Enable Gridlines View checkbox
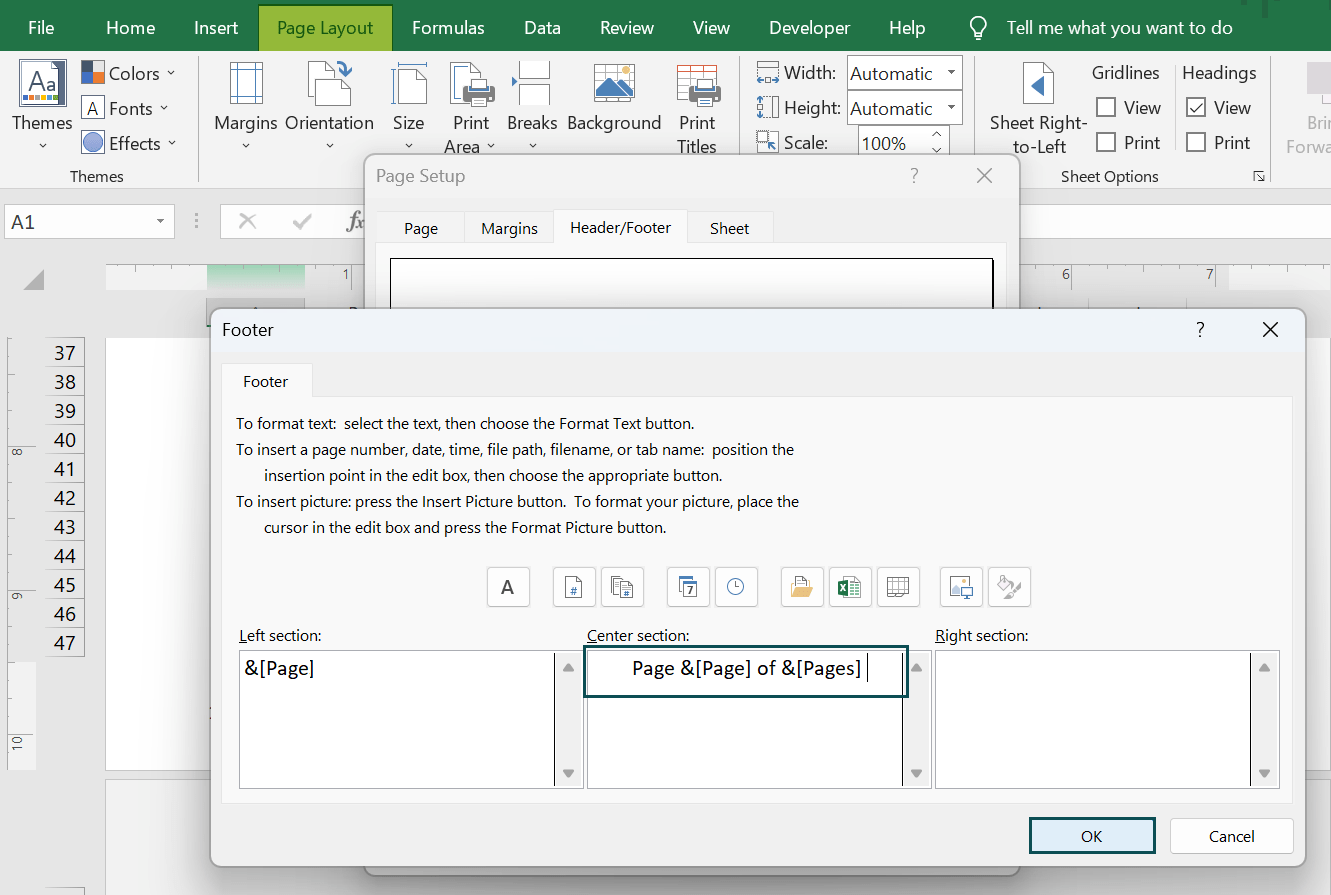 (x=1106, y=108)
